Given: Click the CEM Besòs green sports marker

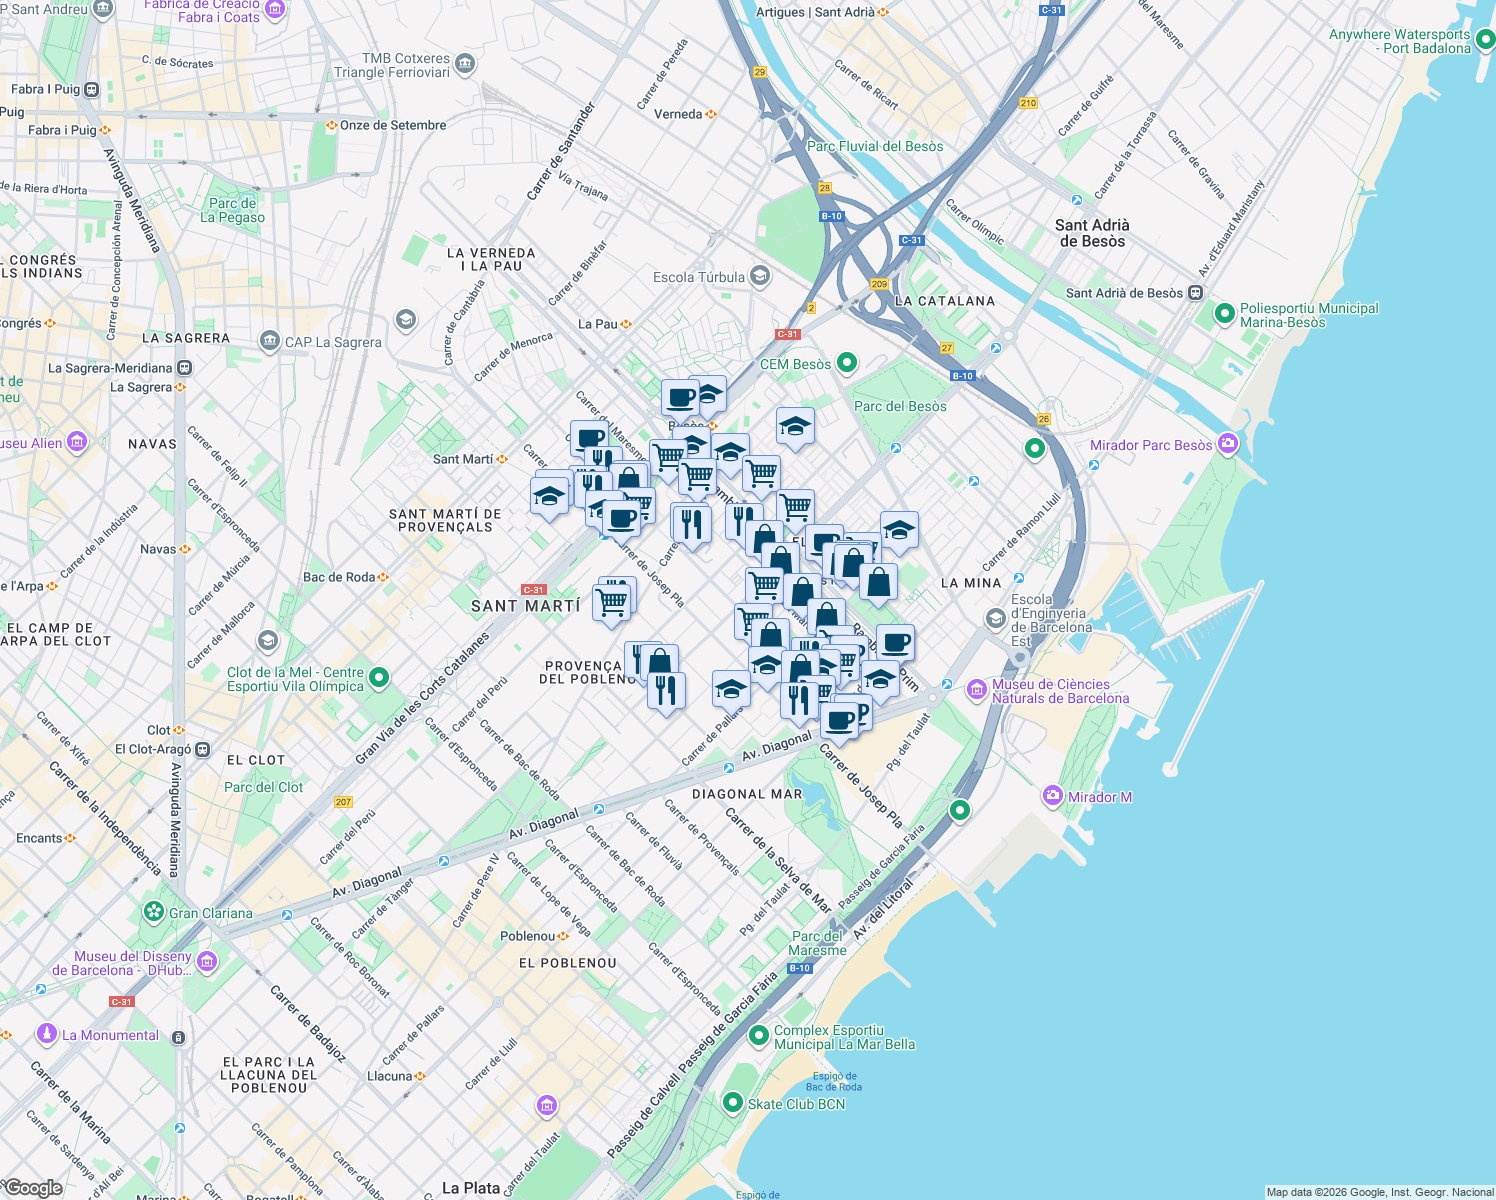Looking at the screenshot, I should pos(846,364).
